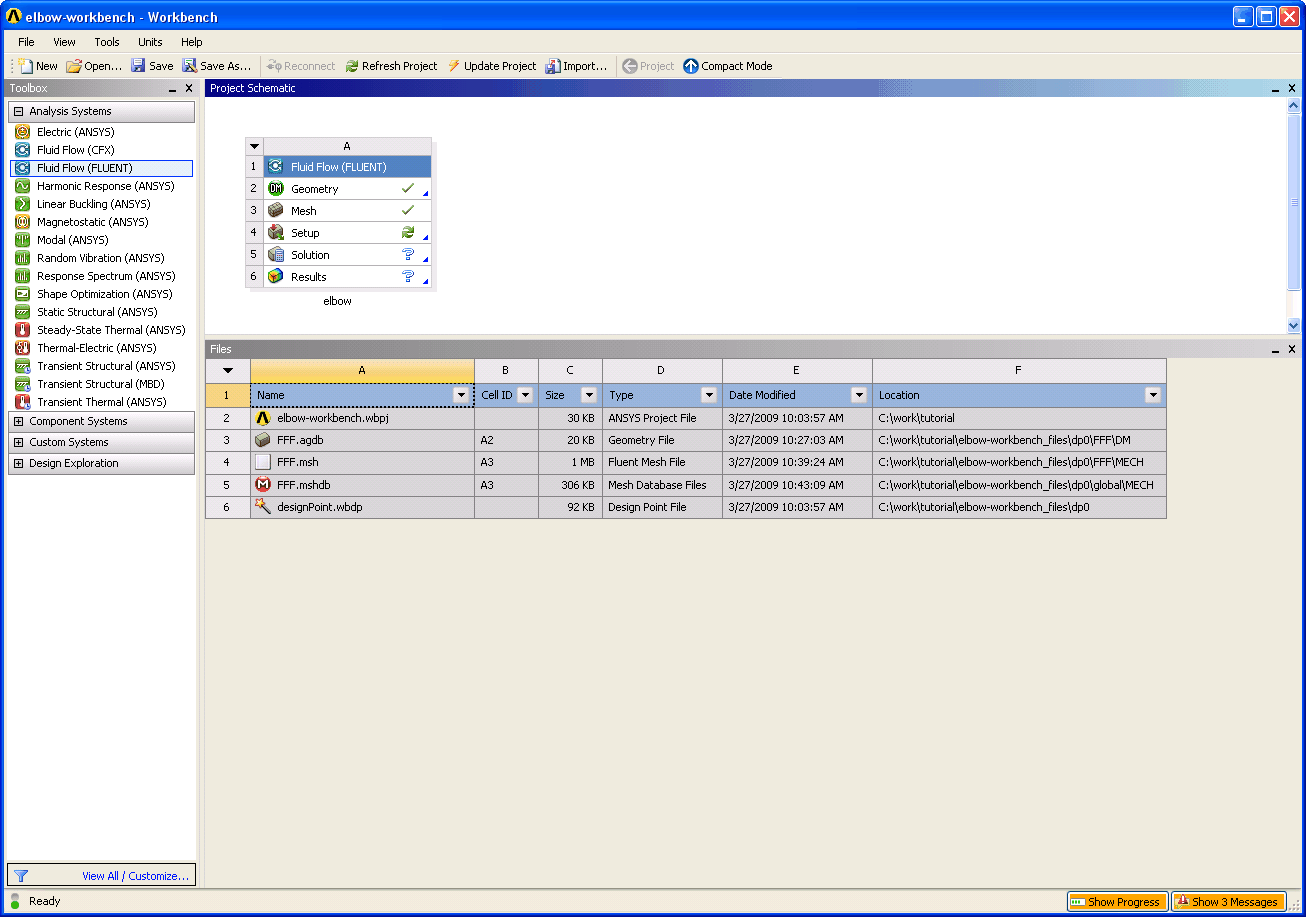Select the Harmonic Response (ANSYS) icon
1306x917 pixels.
click(22, 186)
